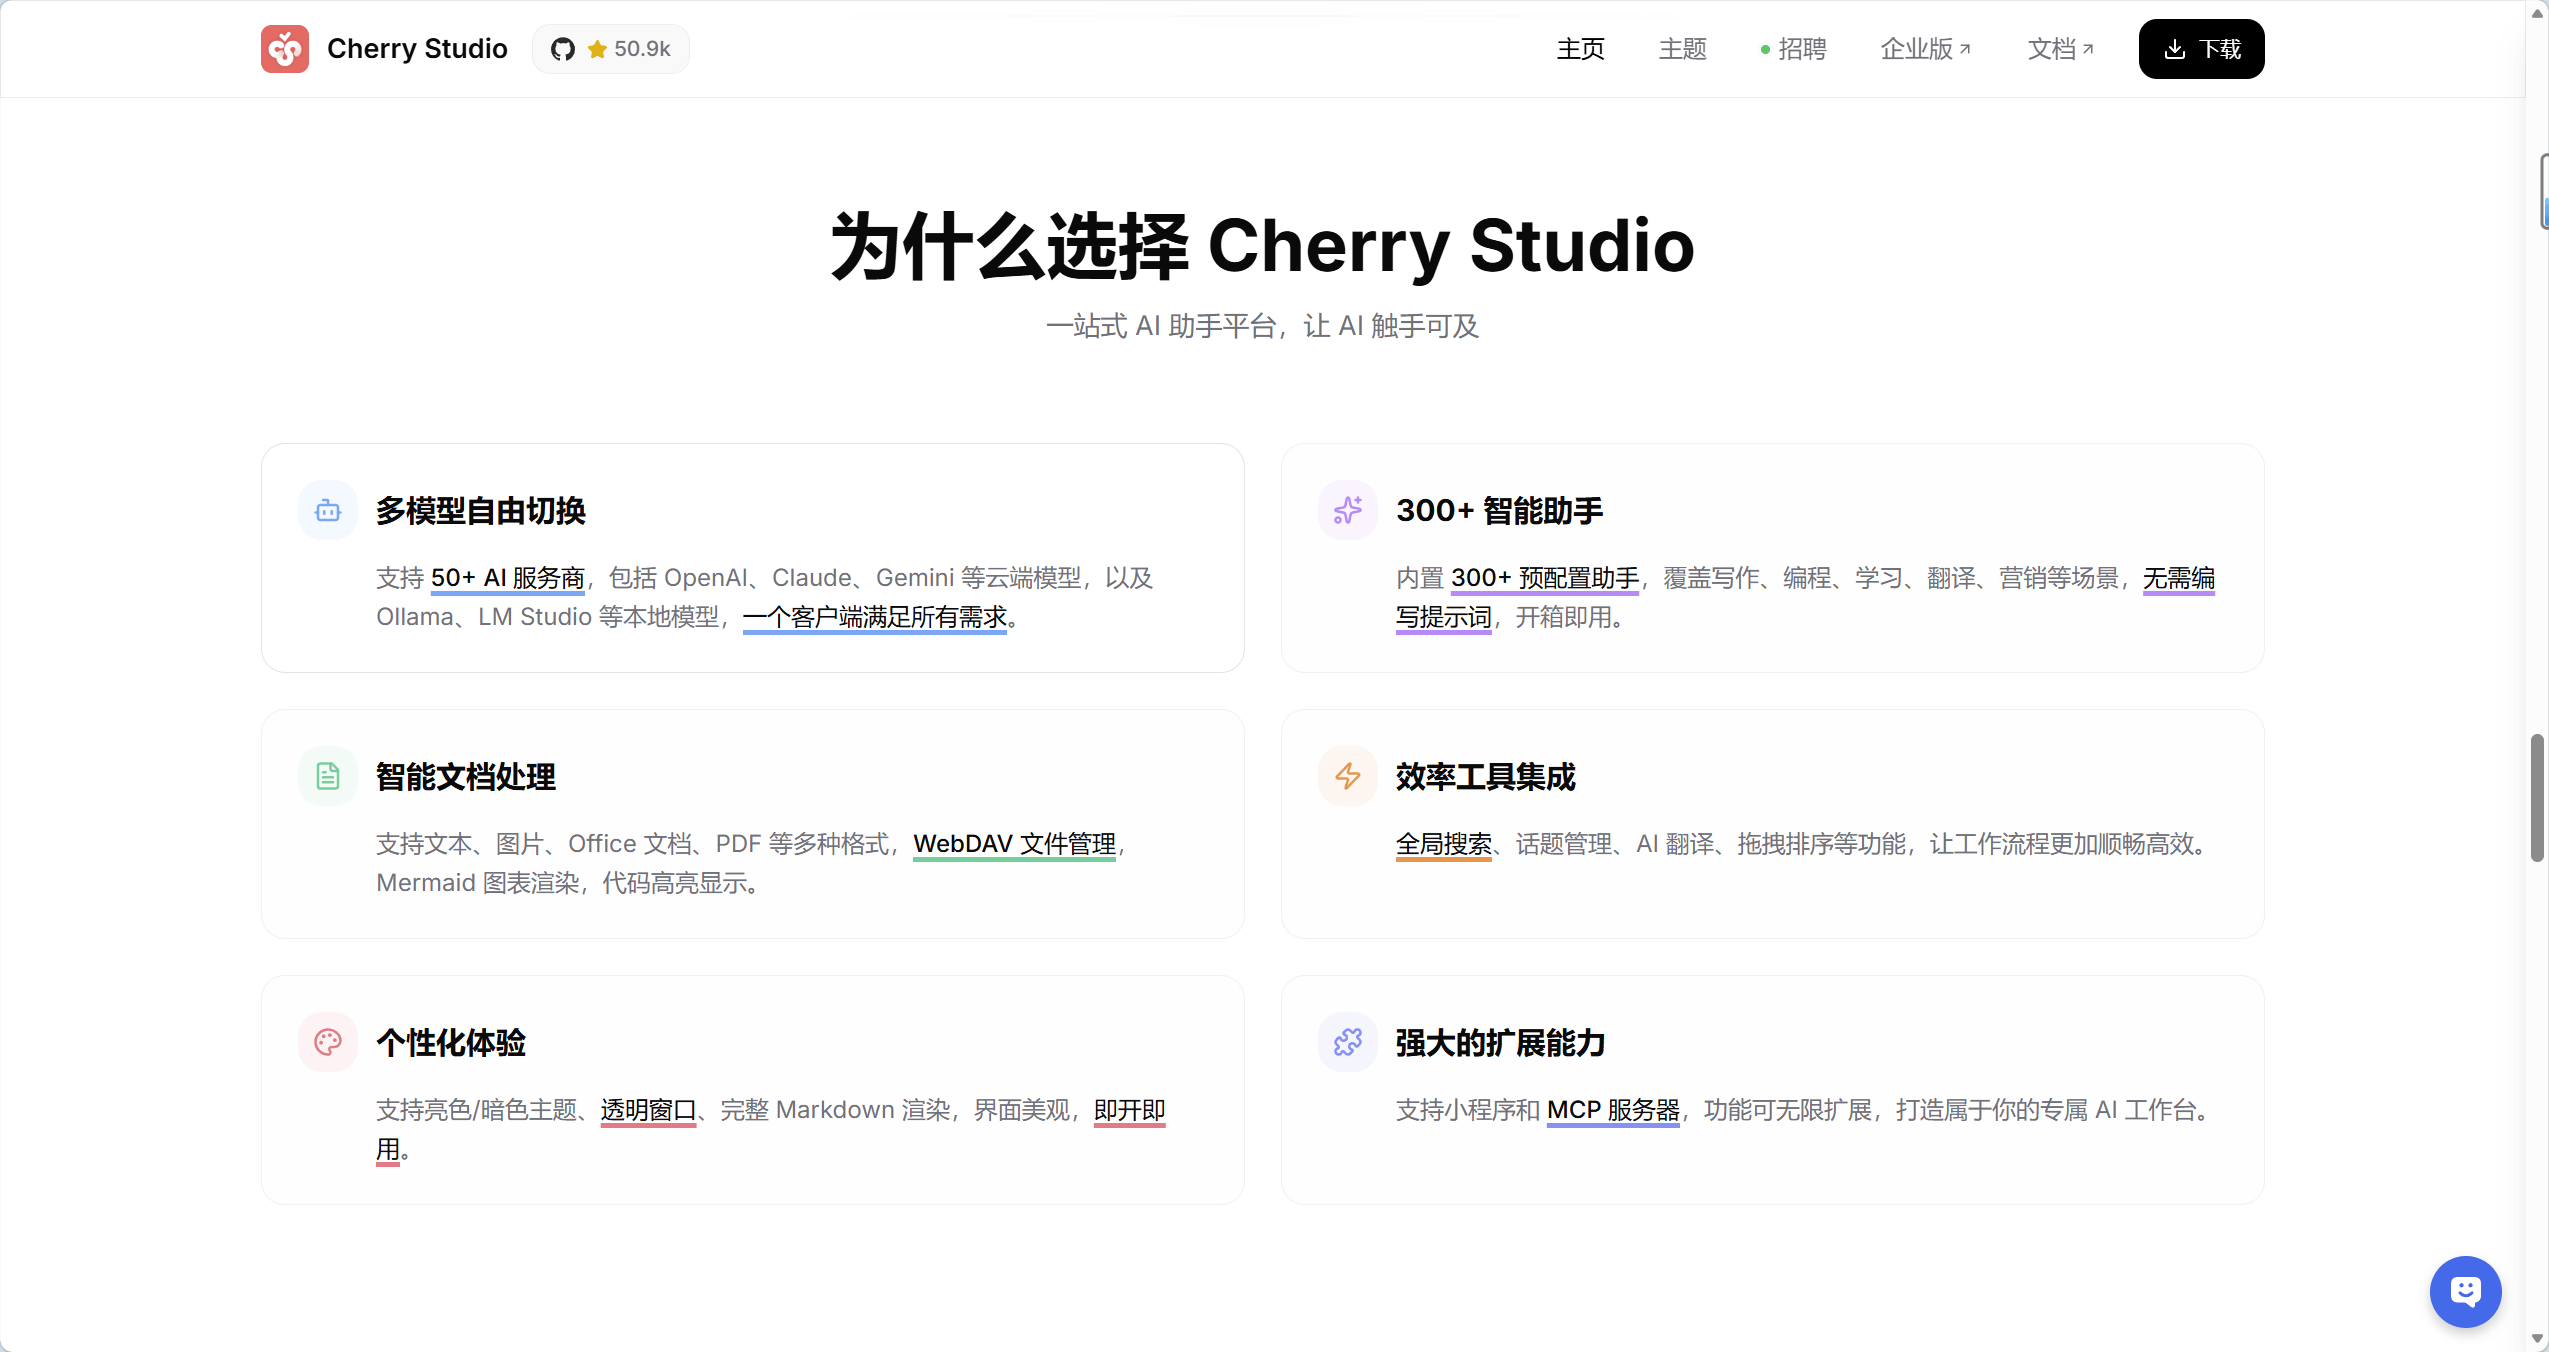Click the 个性化体验 card title

point(451,1043)
